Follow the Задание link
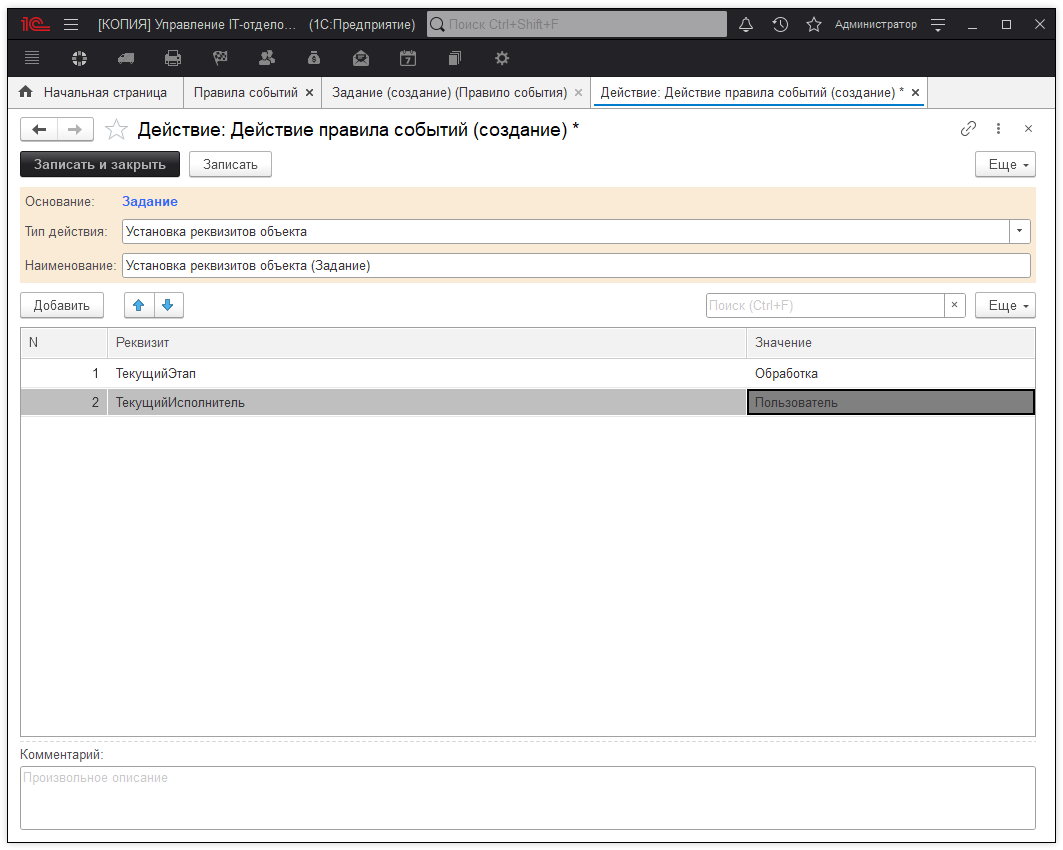This screenshot has height=850, width=1063. 150,201
